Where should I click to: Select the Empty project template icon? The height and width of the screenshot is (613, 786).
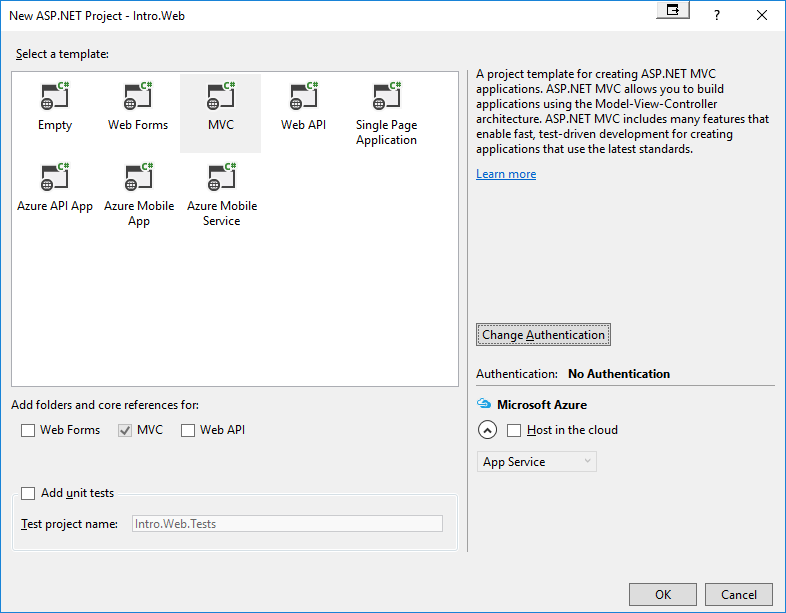(55, 96)
